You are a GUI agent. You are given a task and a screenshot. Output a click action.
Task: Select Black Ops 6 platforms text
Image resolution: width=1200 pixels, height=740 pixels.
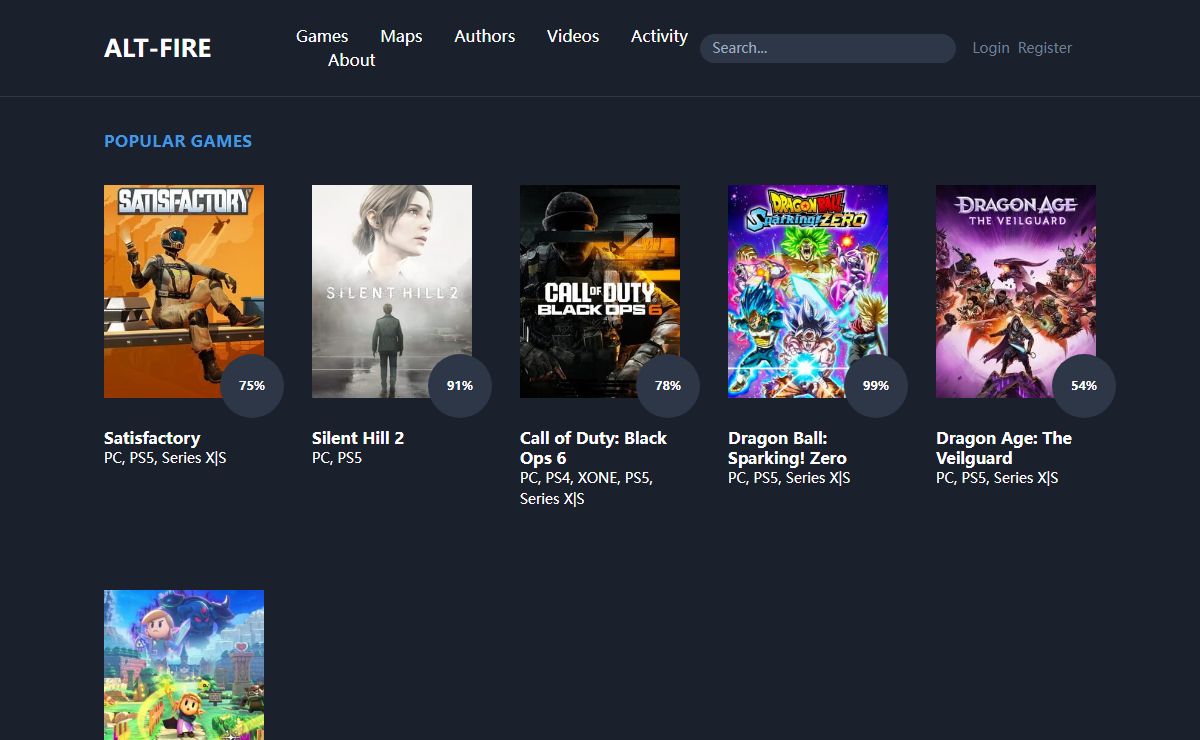pyautogui.click(x=587, y=488)
